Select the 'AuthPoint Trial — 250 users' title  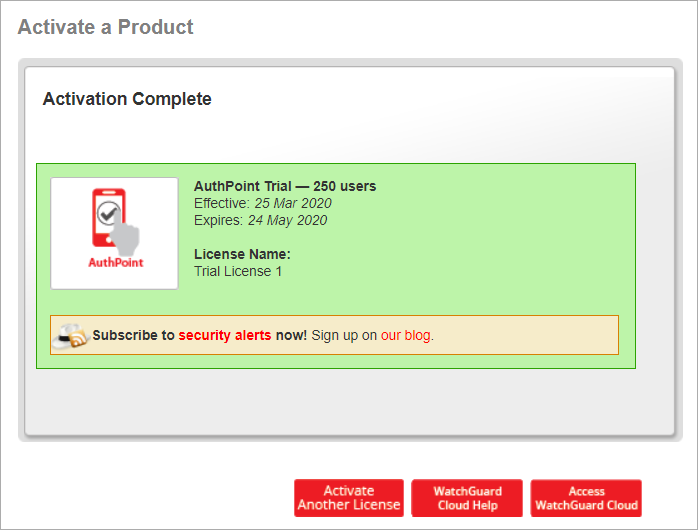click(x=285, y=186)
